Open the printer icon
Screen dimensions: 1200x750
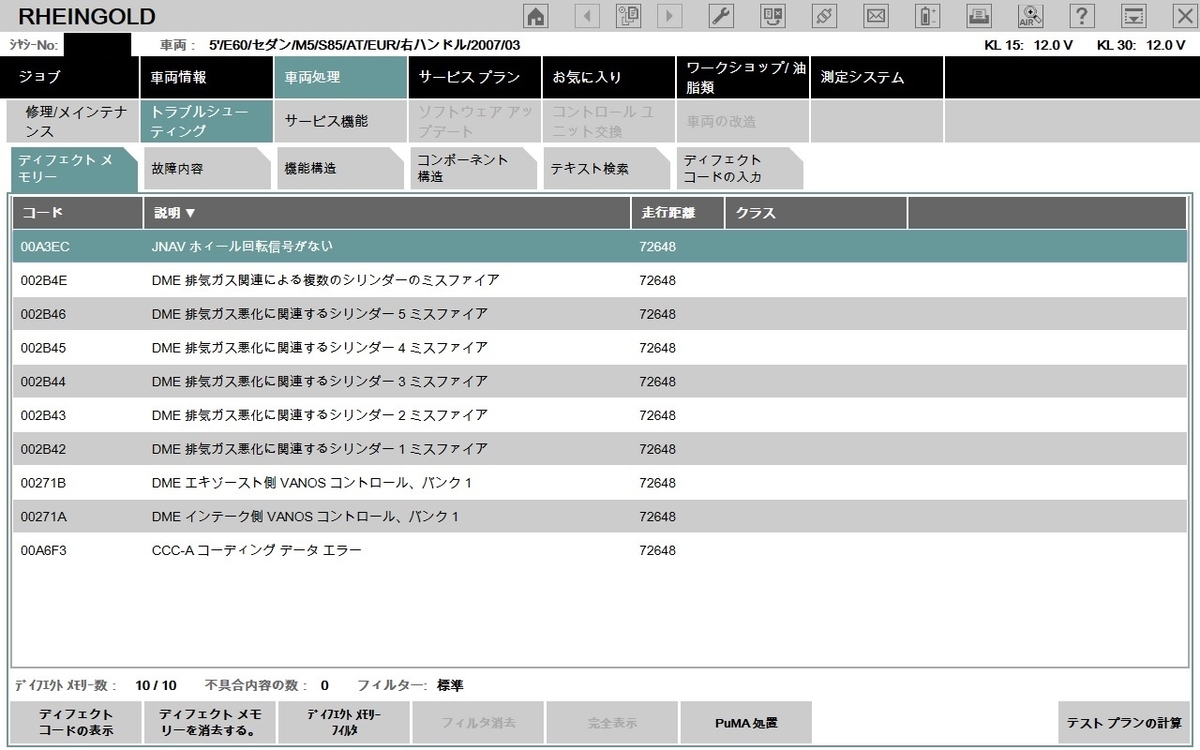(980, 15)
